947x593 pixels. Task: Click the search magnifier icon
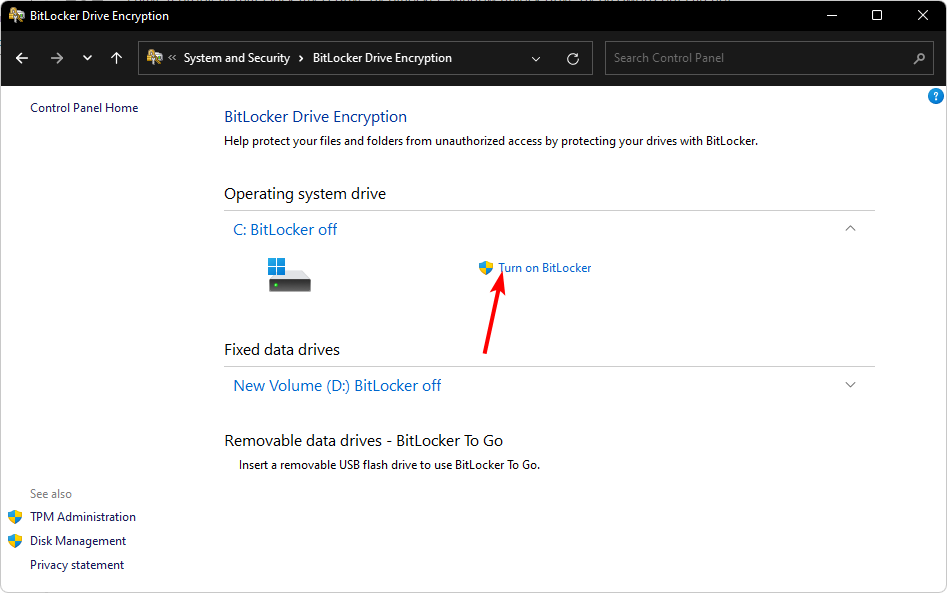tap(919, 58)
